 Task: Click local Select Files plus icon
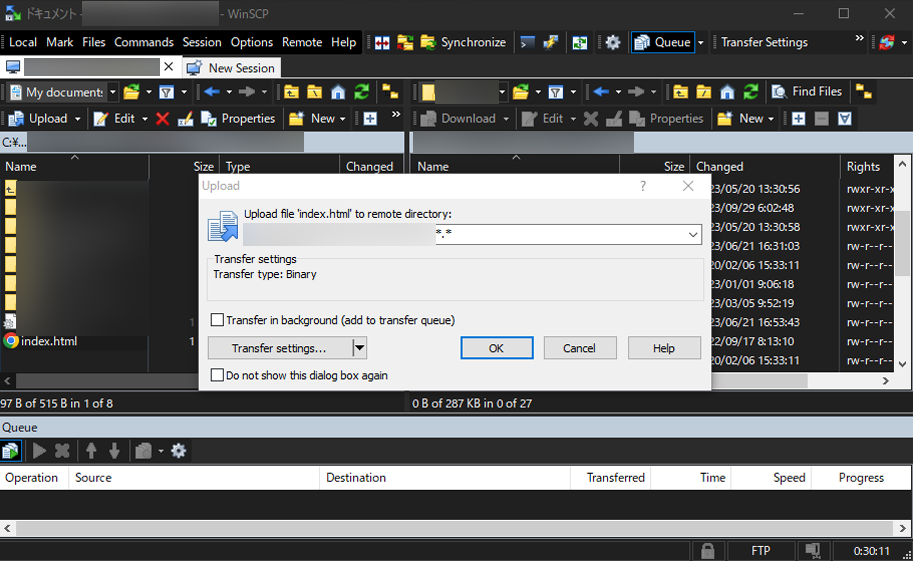point(370,119)
